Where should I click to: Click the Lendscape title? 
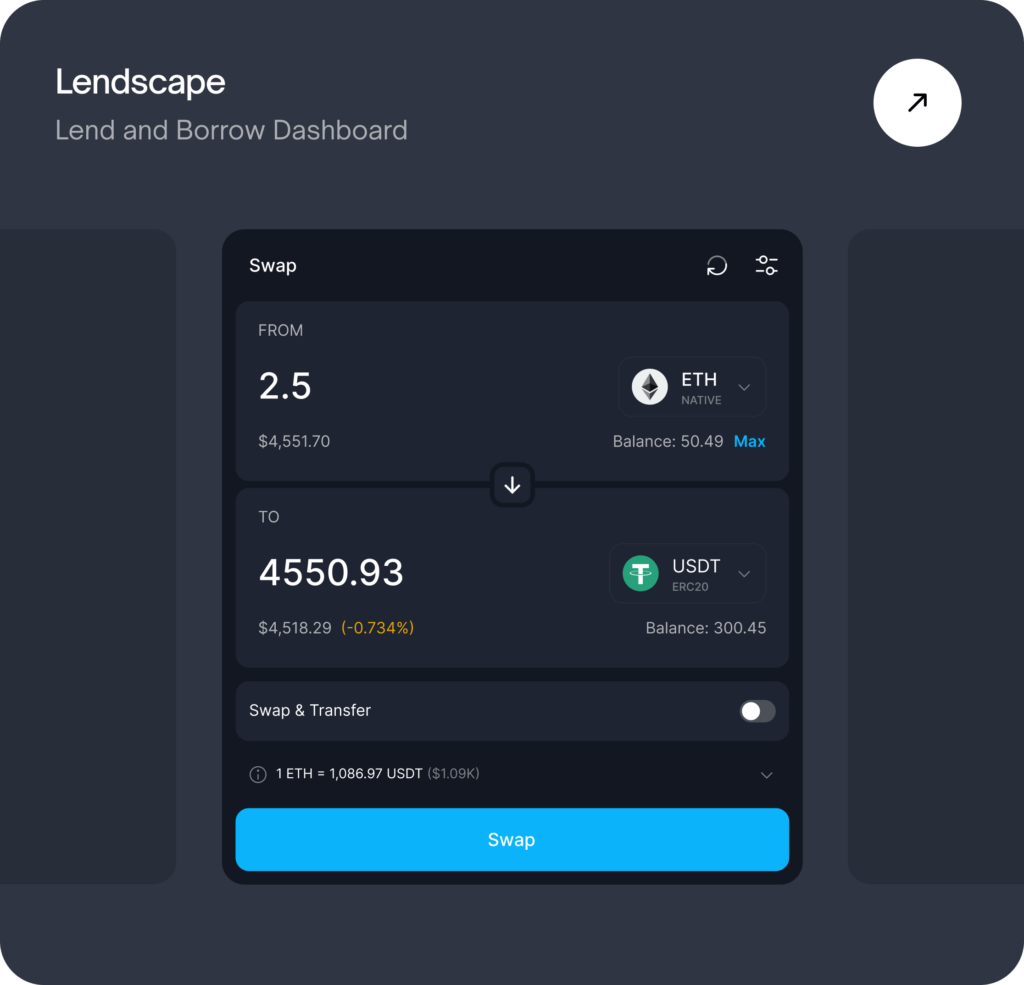pyautogui.click(x=140, y=82)
